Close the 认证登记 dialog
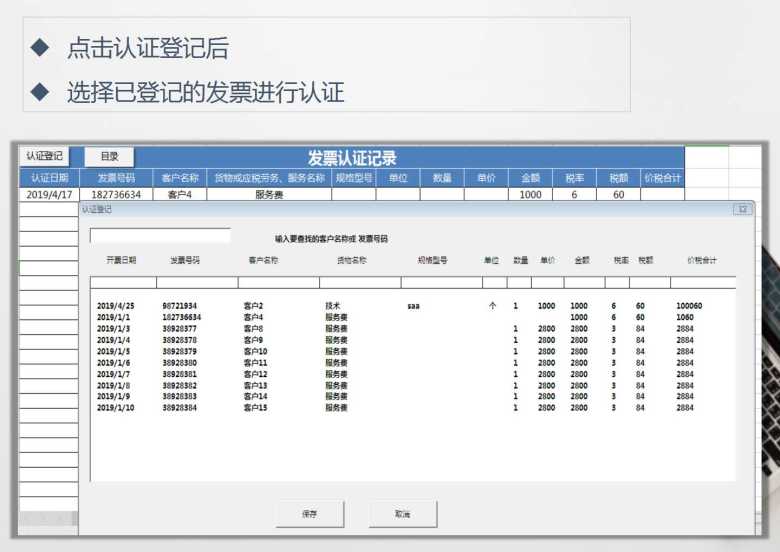The image size is (780, 552). (x=742, y=209)
